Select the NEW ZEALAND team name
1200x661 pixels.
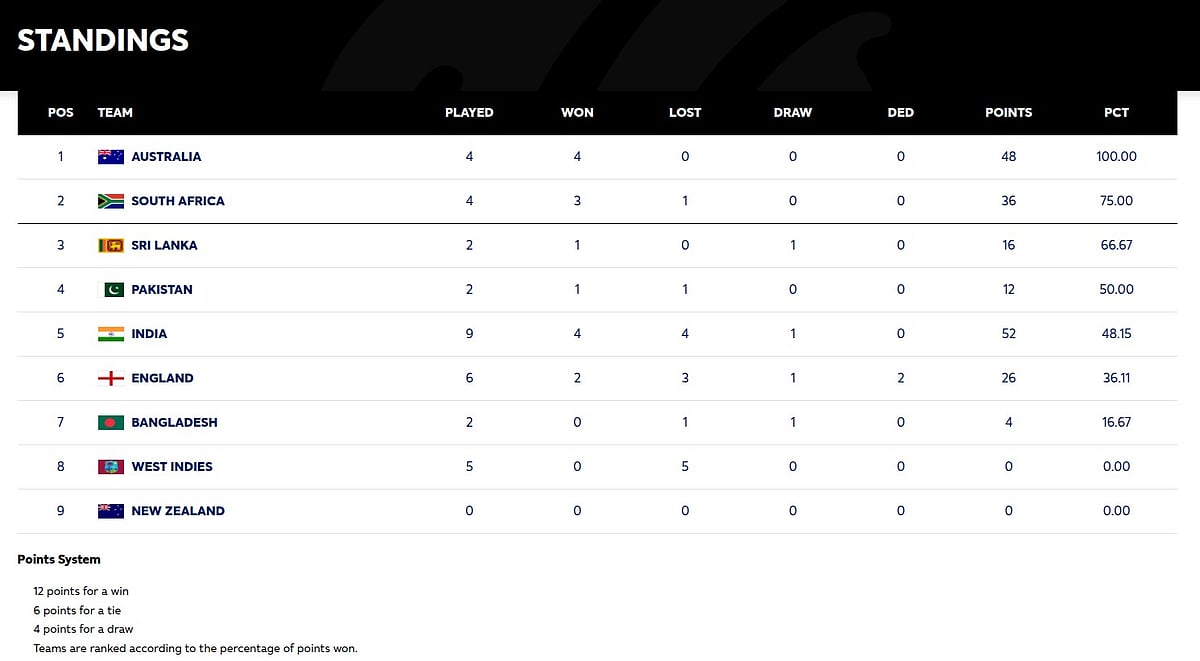click(178, 511)
